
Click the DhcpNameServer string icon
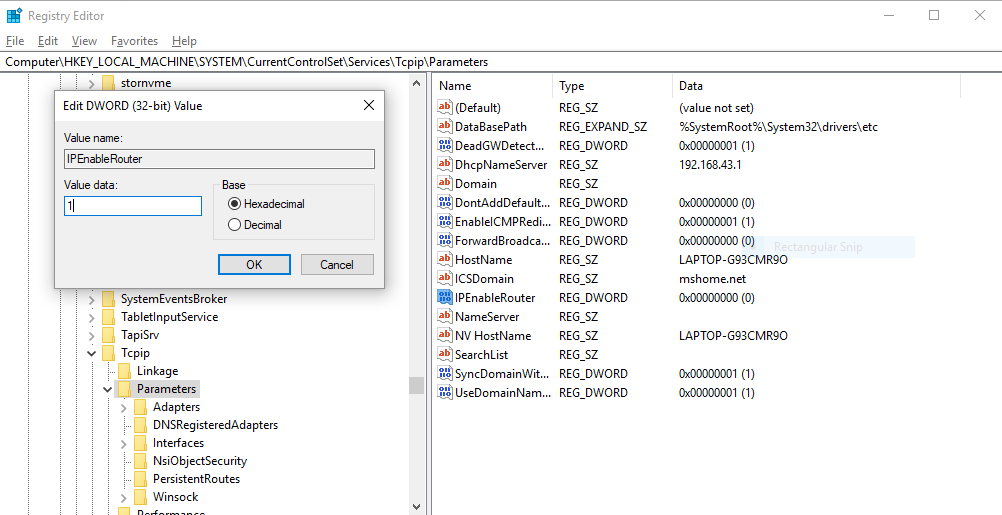(x=444, y=164)
